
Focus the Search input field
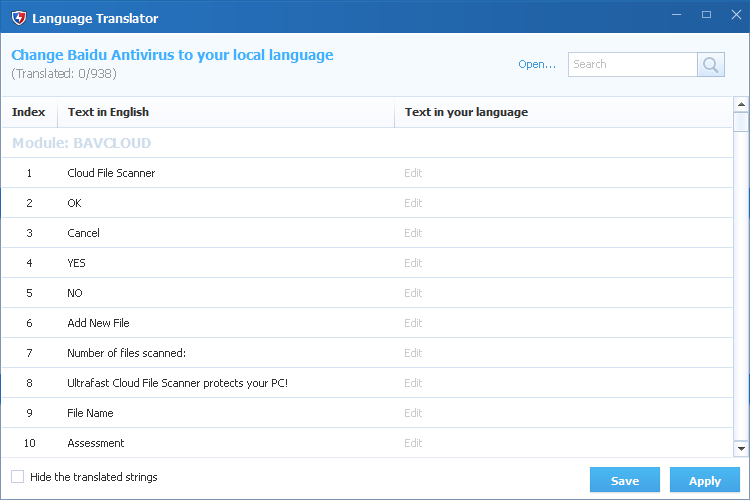(632, 65)
